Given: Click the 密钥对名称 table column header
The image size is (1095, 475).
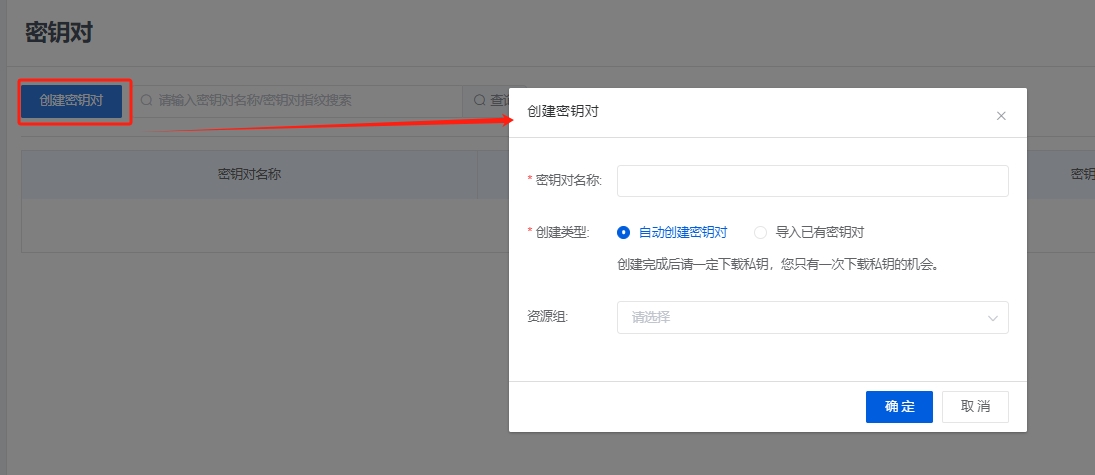Looking at the screenshot, I should click(249, 174).
